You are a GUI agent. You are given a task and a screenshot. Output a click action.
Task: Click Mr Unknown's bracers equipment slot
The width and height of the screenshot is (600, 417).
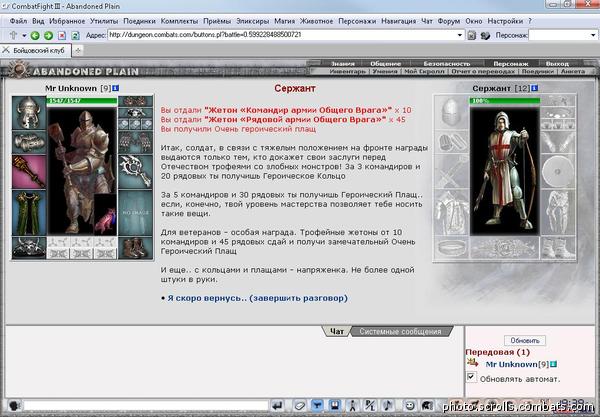(x=29, y=142)
